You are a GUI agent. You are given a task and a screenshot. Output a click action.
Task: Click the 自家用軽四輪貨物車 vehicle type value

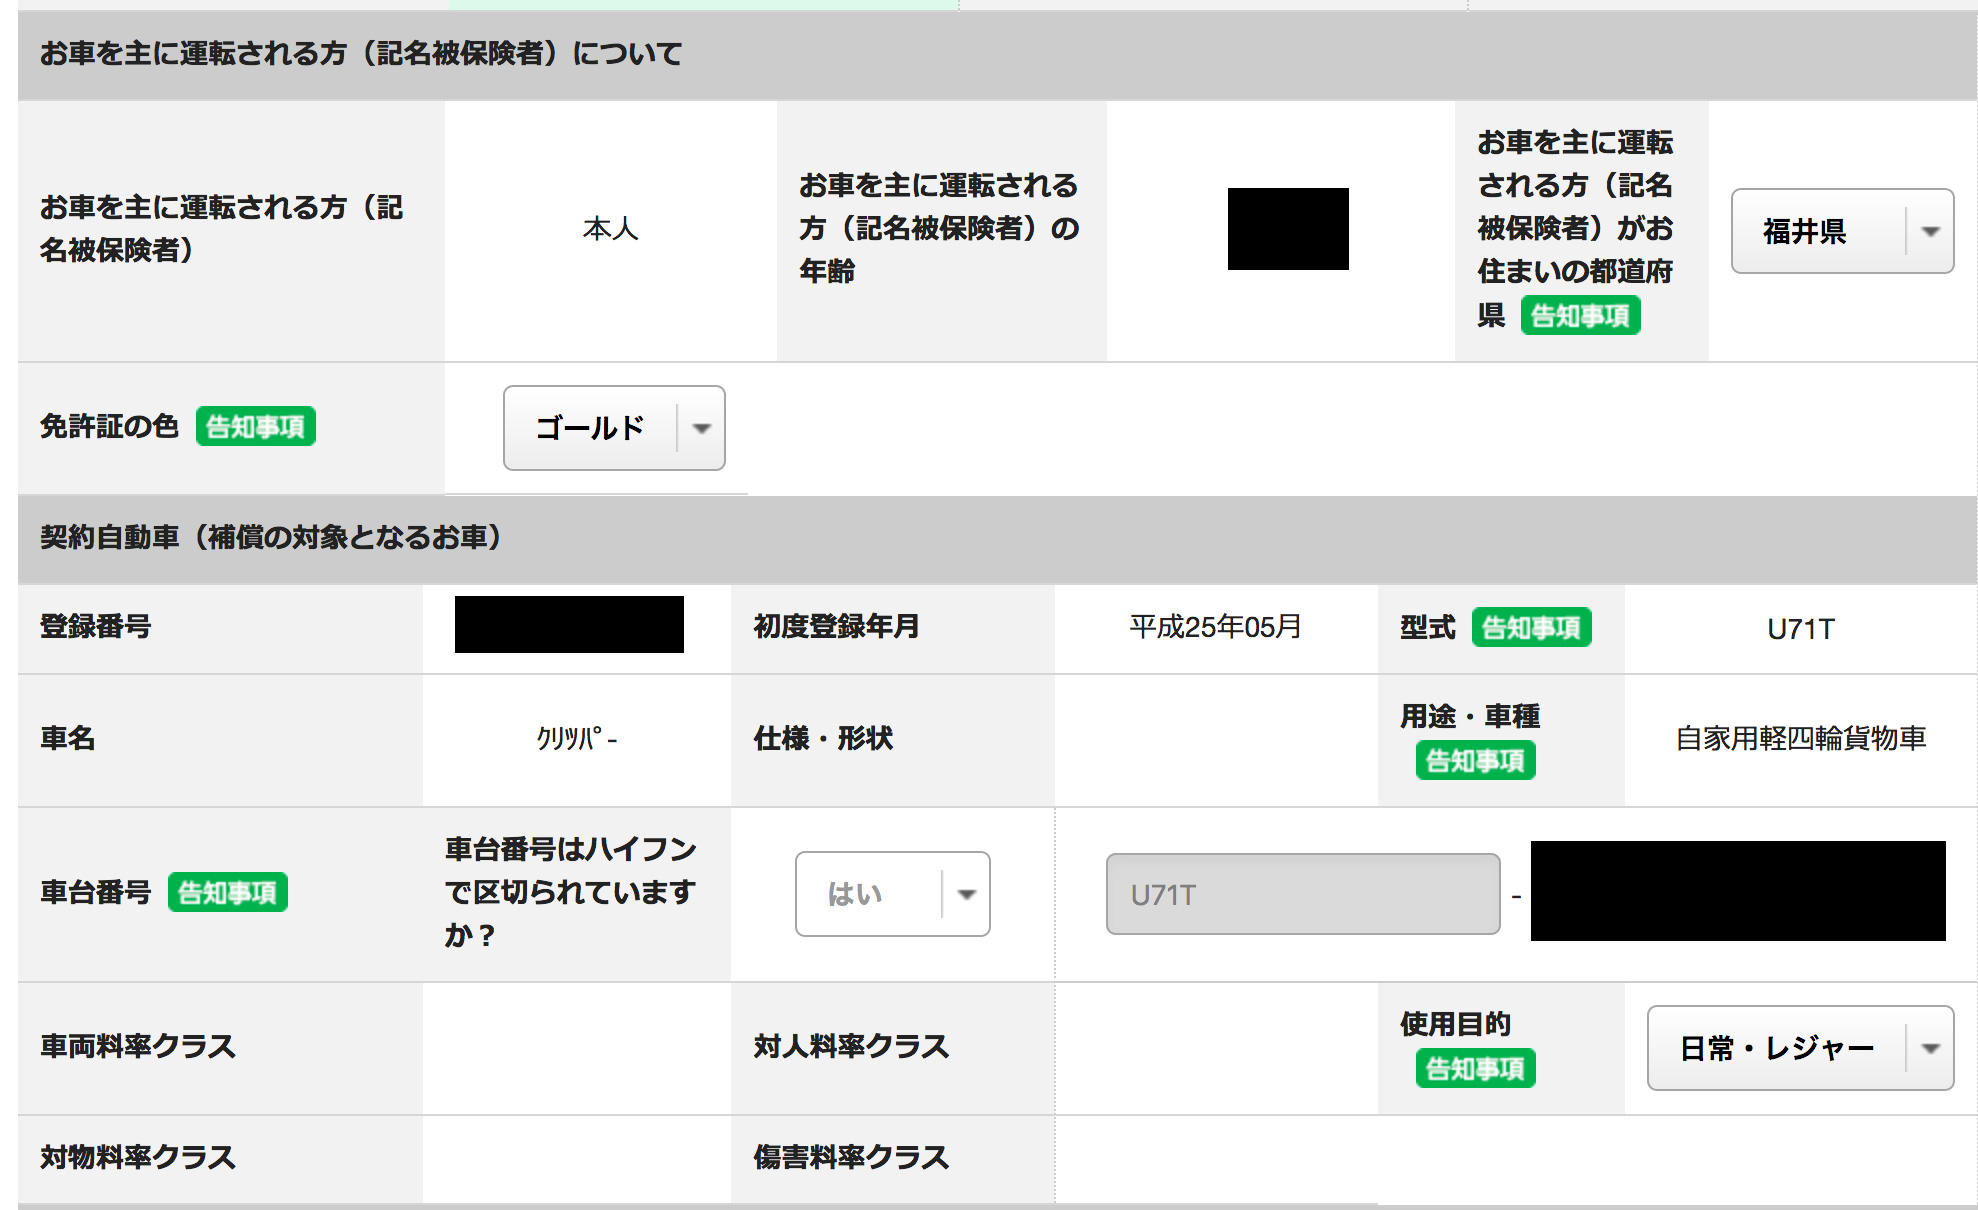1800,739
